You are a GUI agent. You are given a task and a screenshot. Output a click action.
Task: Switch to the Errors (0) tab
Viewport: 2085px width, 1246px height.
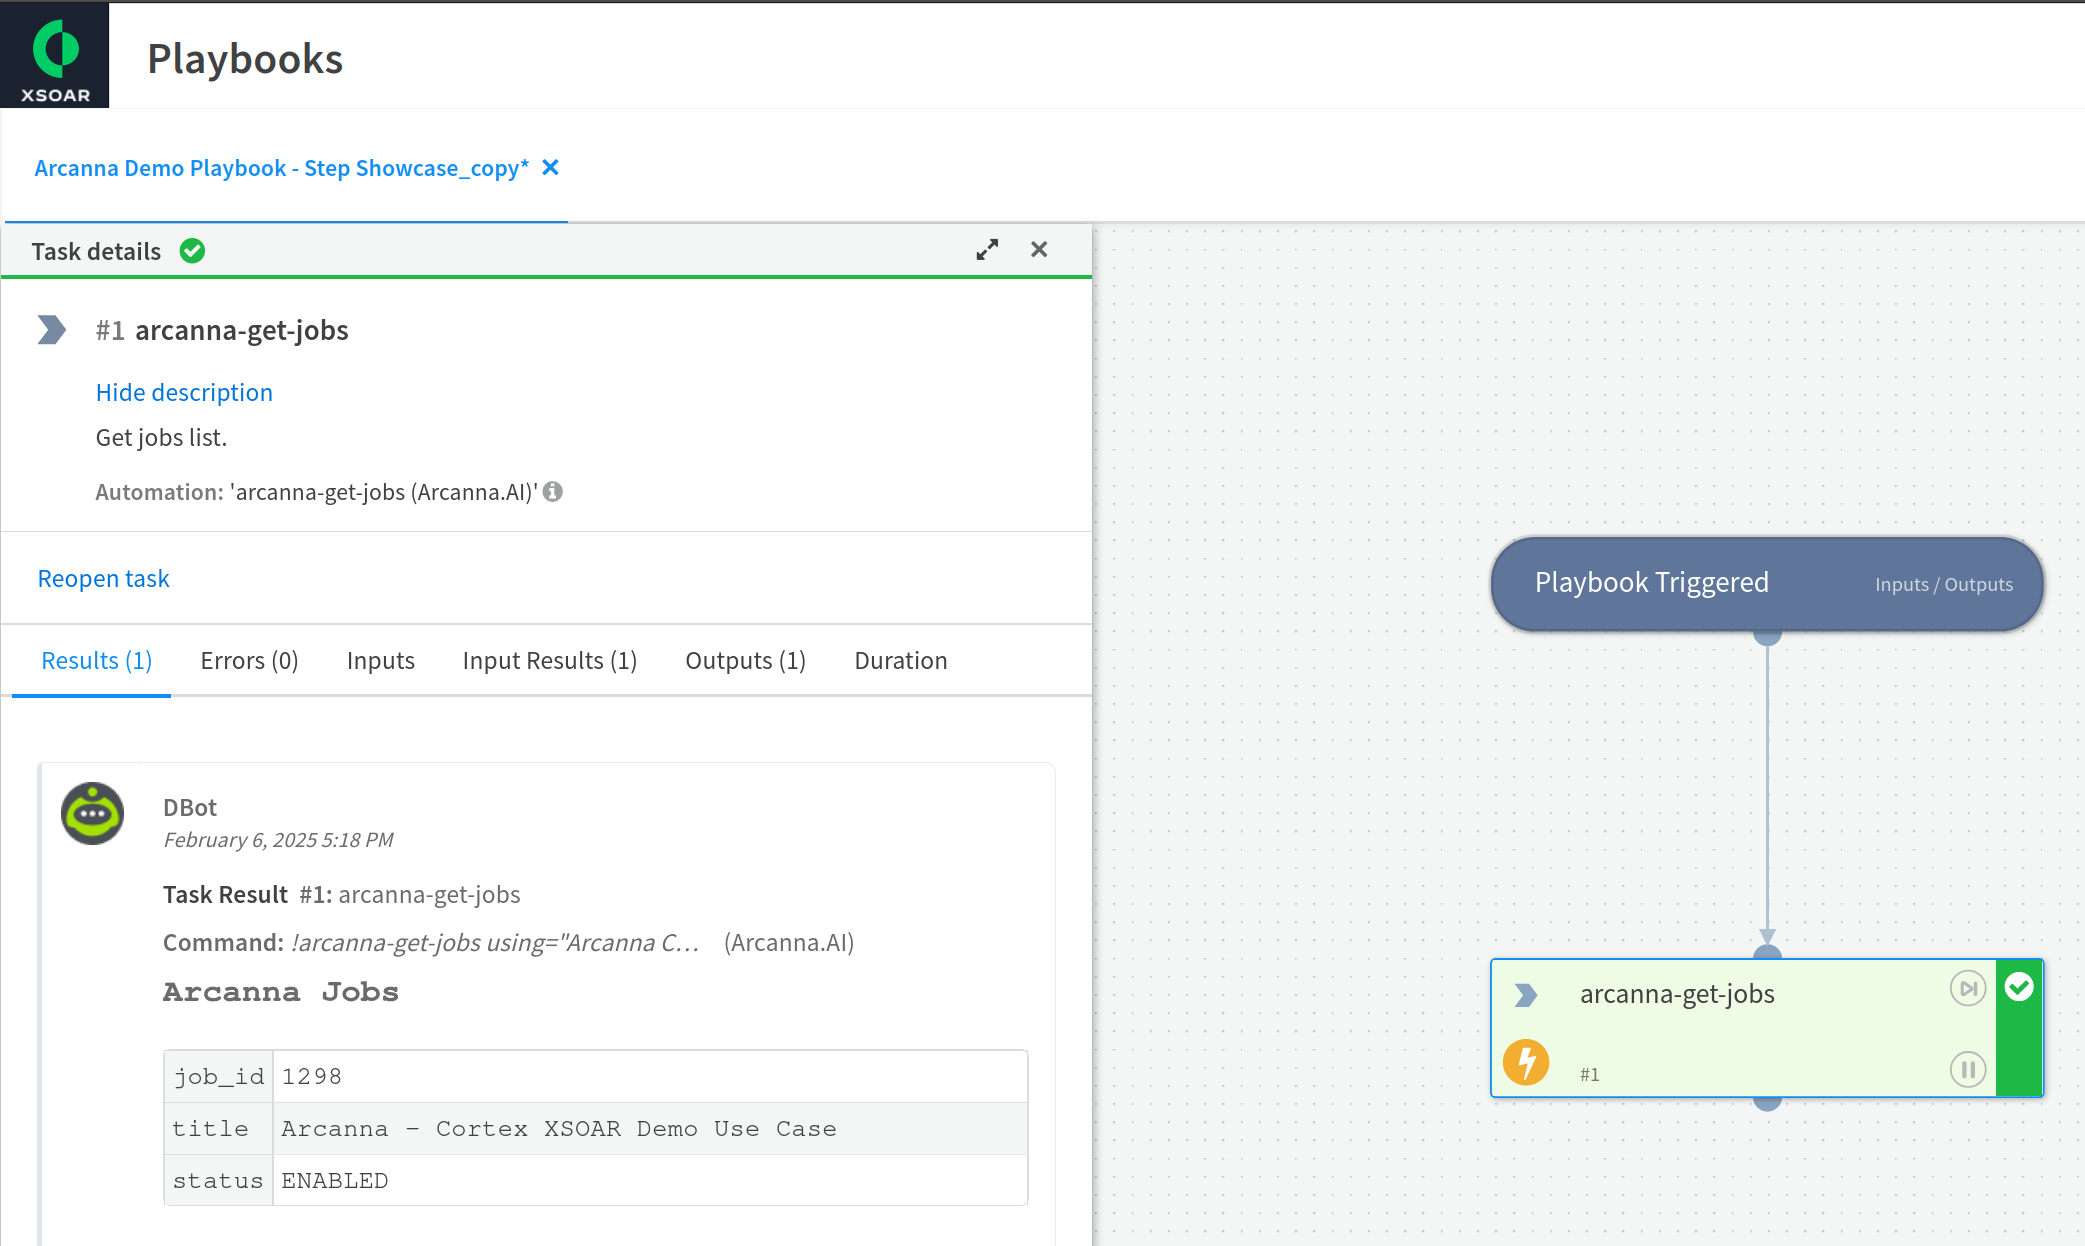pos(249,661)
